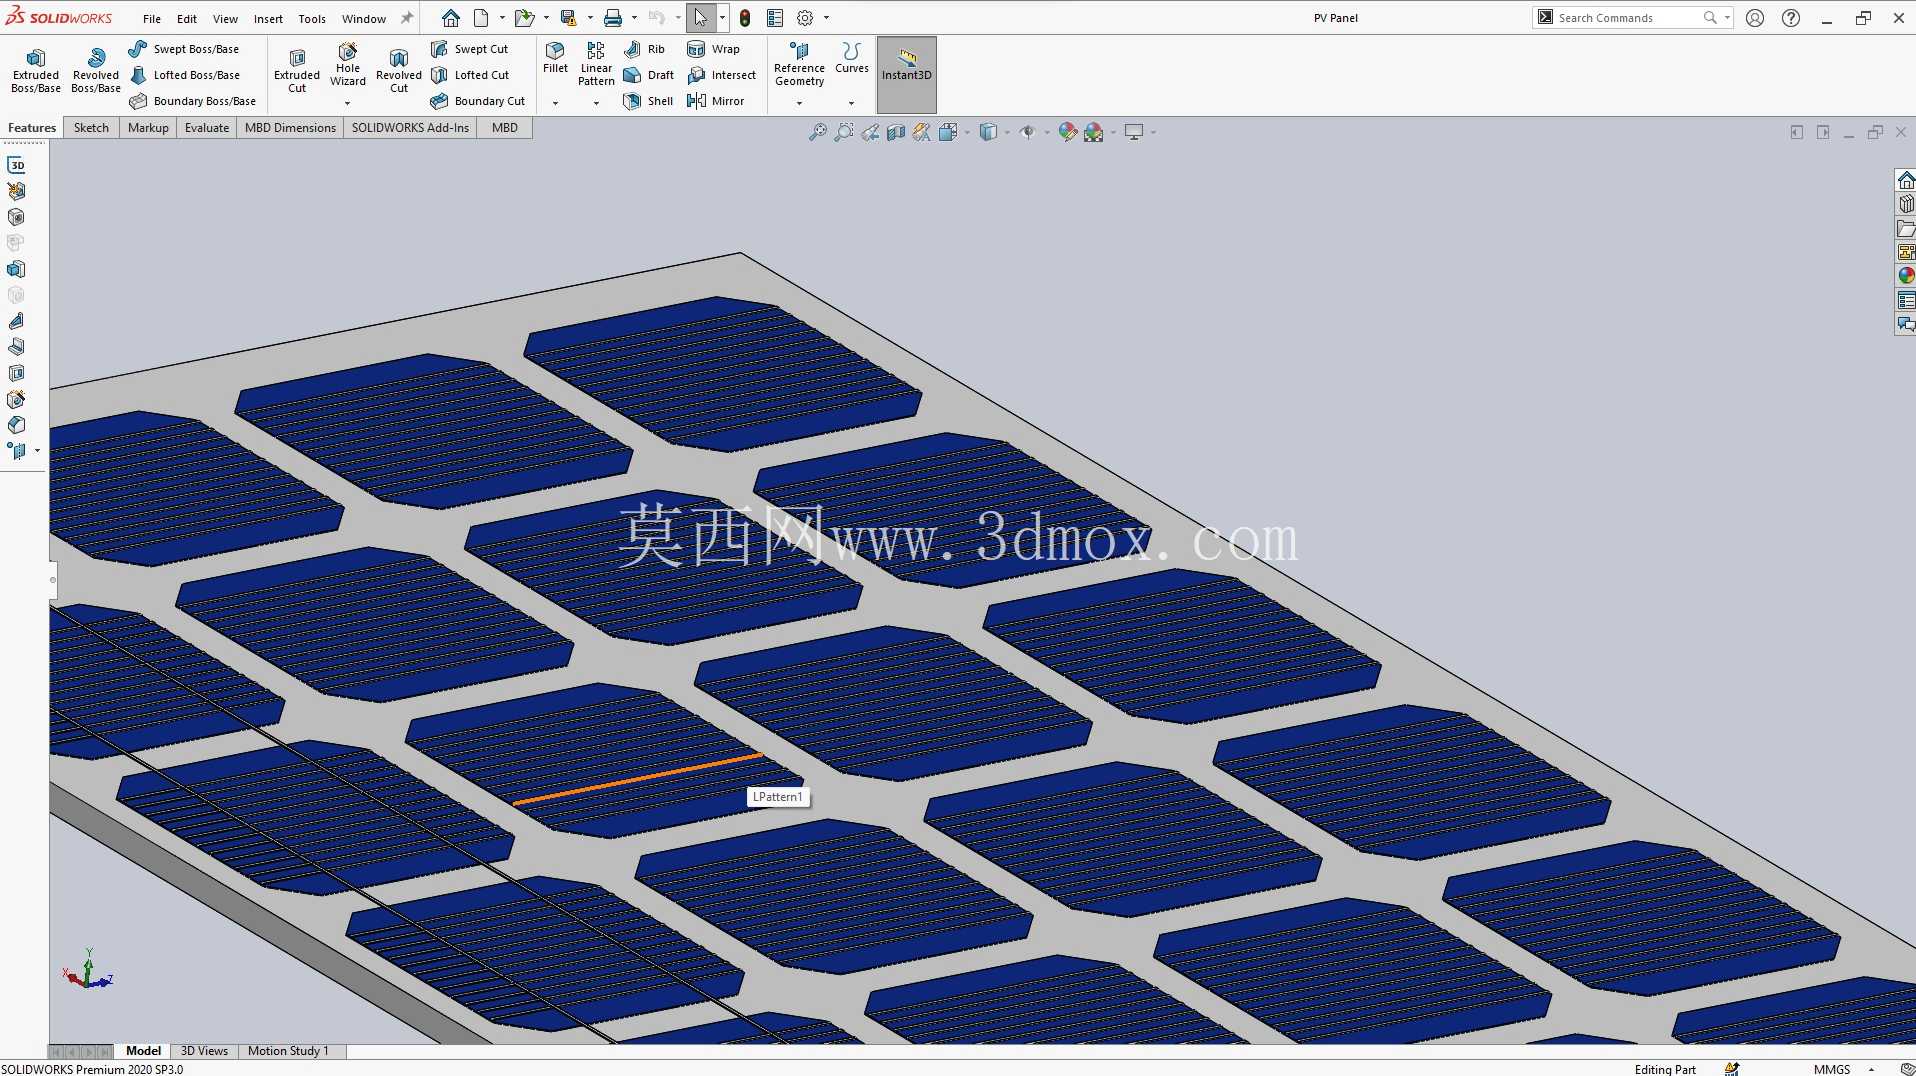The height and width of the screenshot is (1076, 1916).
Task: Expand the Reference Geometry dropdown arrow
Action: point(799,103)
